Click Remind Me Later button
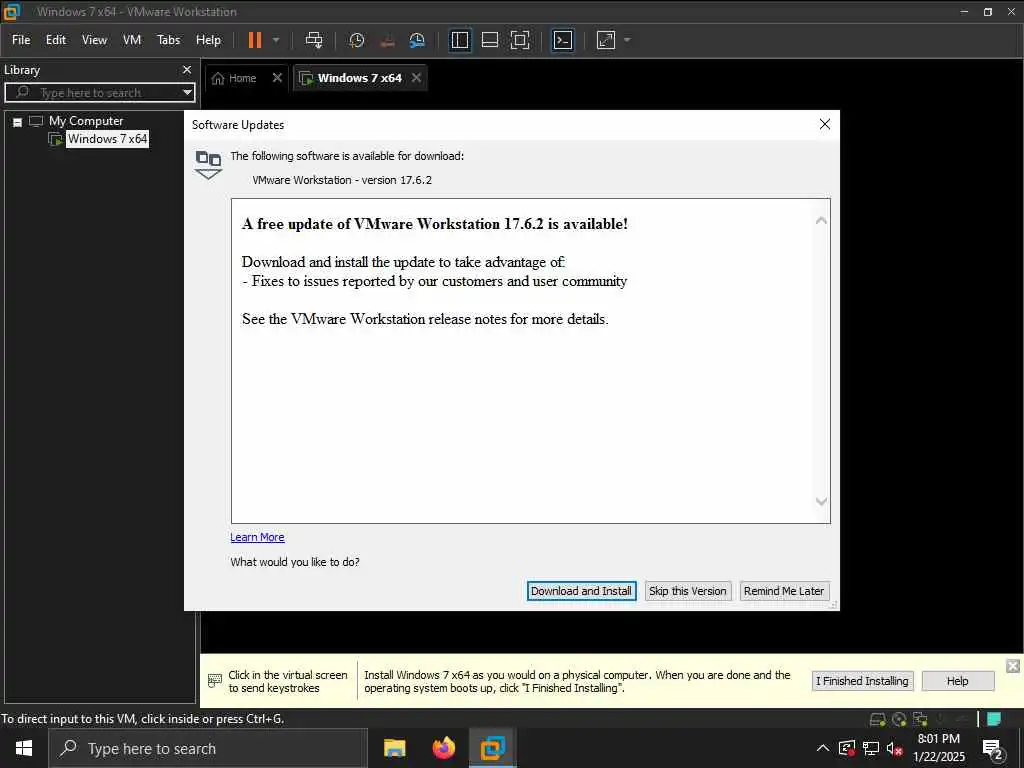 point(784,591)
